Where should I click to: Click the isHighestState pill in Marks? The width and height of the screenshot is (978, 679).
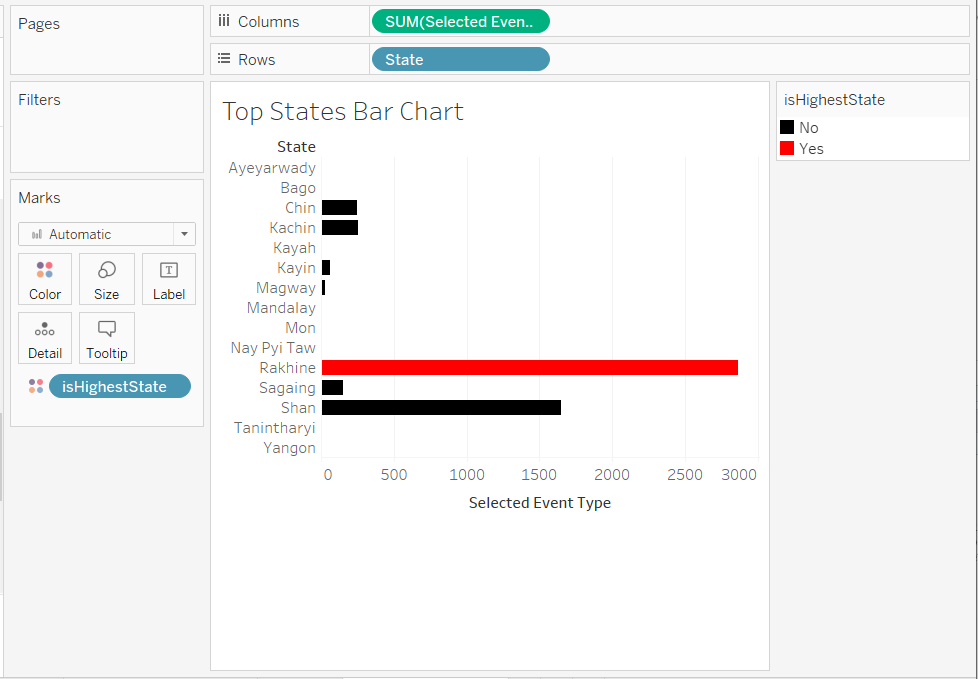pos(119,386)
